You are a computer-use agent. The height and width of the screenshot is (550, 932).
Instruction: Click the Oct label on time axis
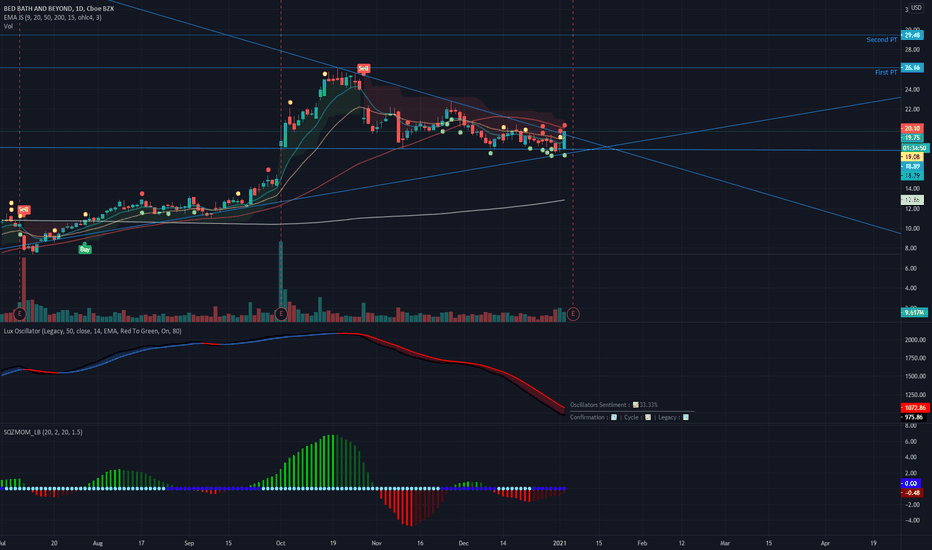pos(281,543)
